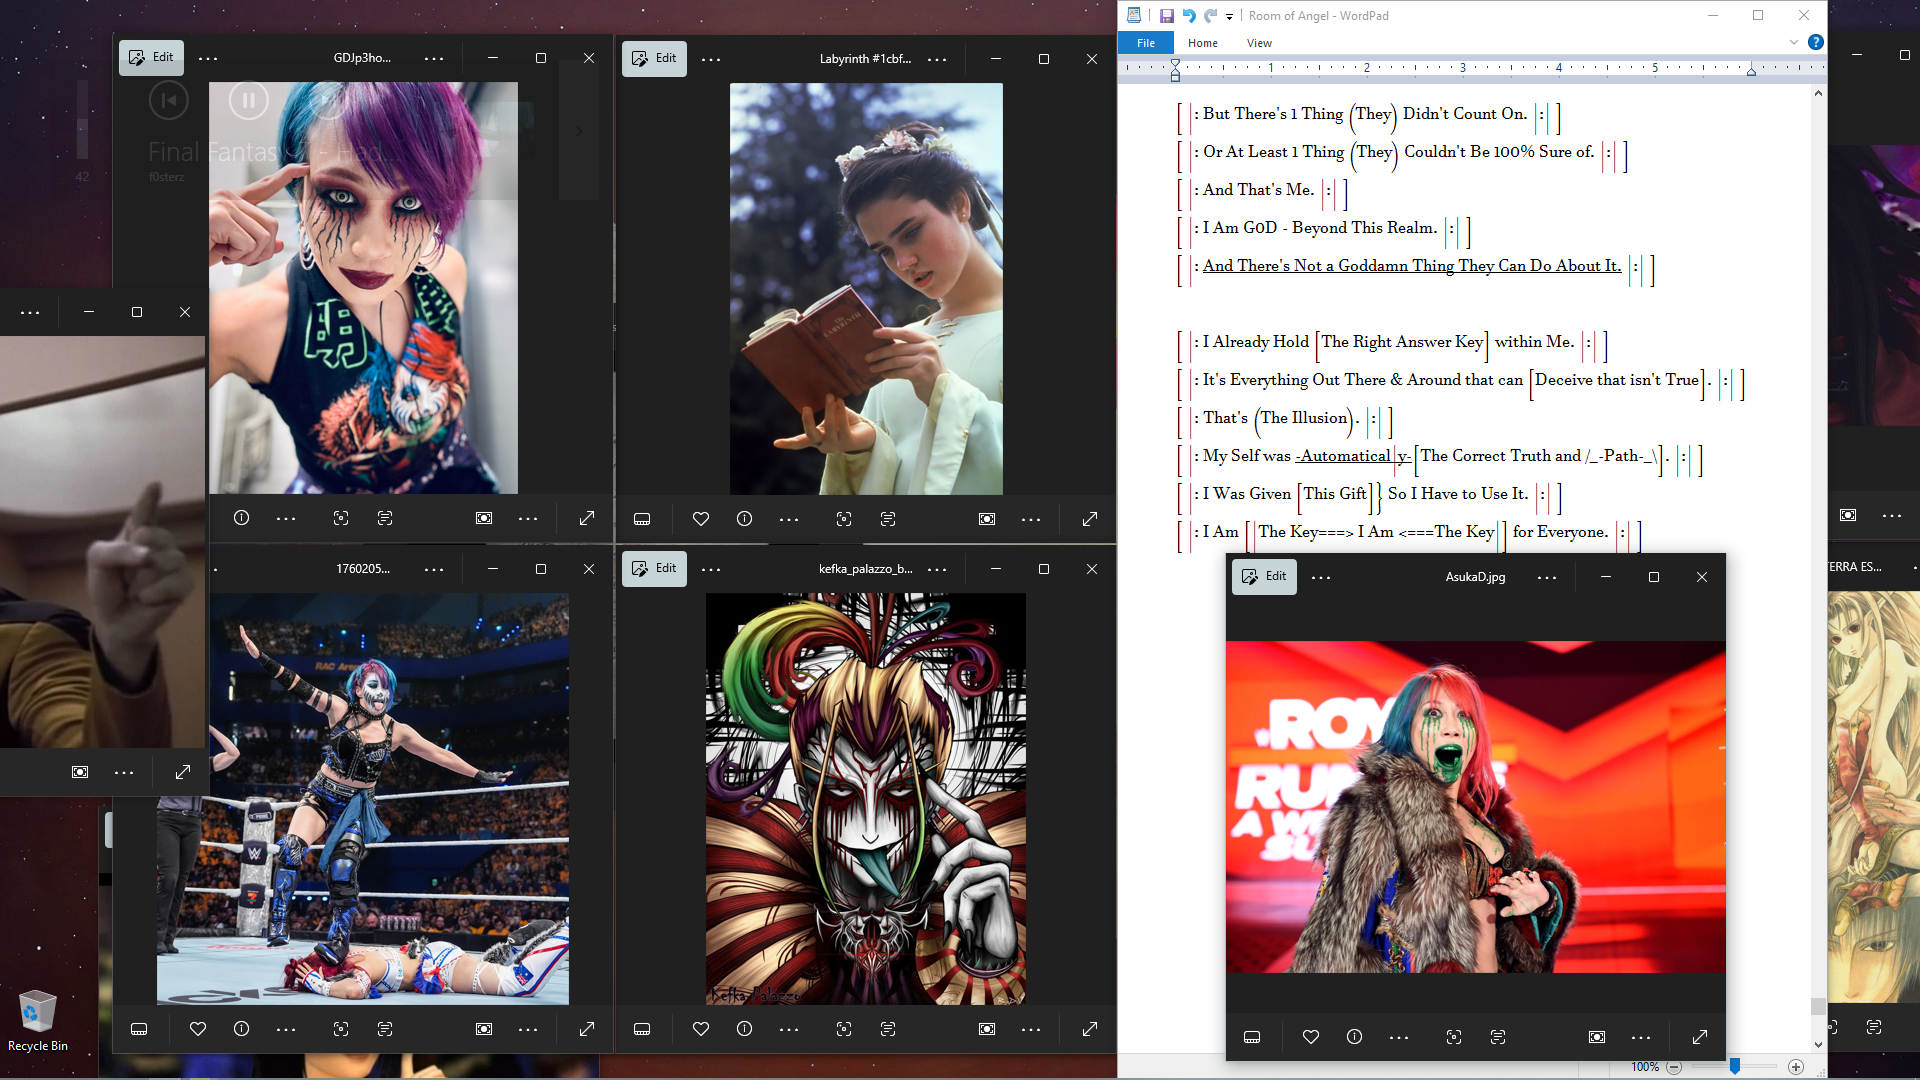The width and height of the screenshot is (1920, 1080).
Task: Heart the kefka_palazzo image as favorite
Action: (700, 1029)
